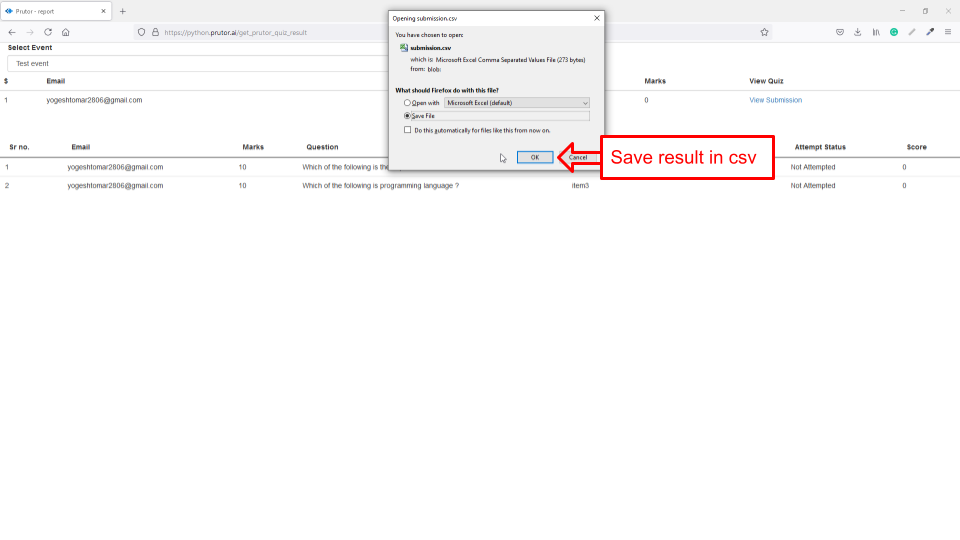Open the Library bookmarks icon
Image resolution: width=960 pixels, height=540 pixels.
coord(876,32)
